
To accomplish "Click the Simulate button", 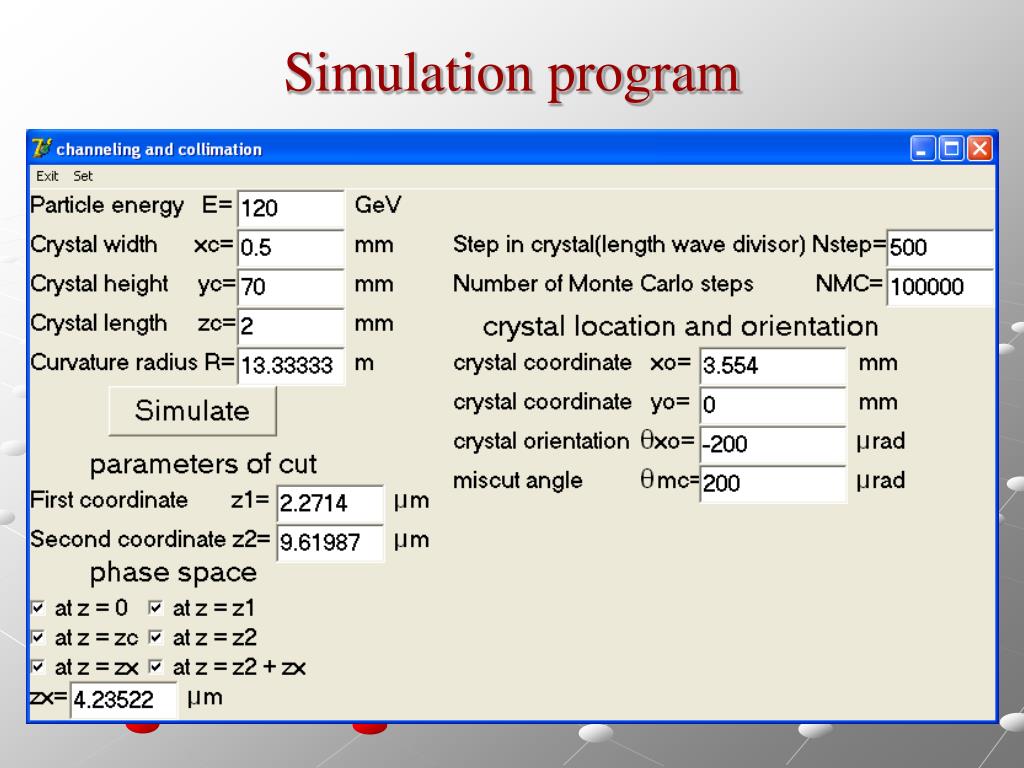I will point(192,411).
